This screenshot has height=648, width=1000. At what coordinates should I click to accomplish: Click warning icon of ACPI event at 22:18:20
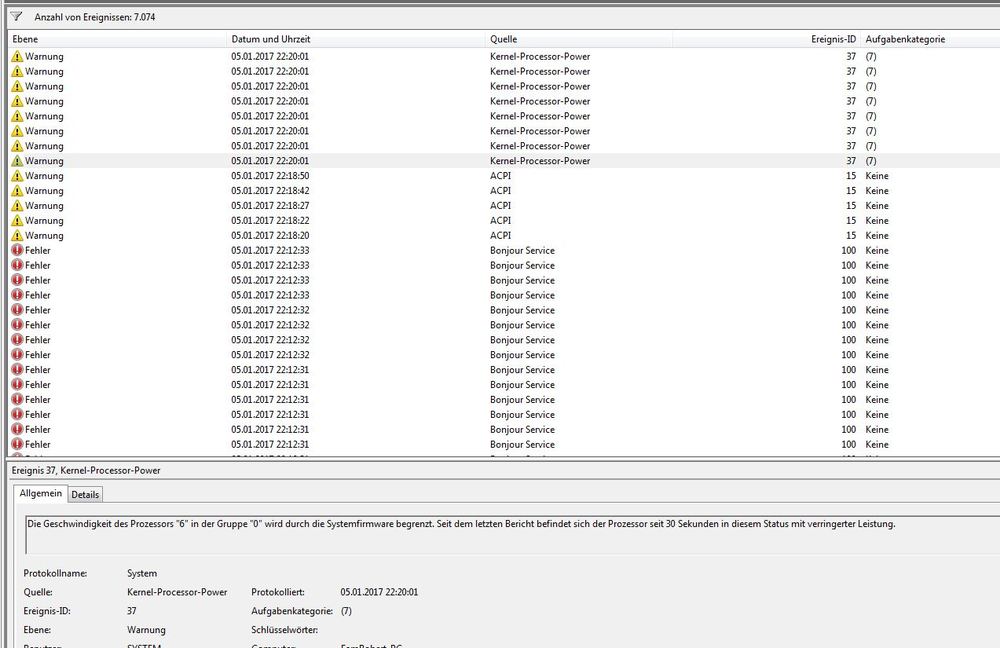coord(16,236)
